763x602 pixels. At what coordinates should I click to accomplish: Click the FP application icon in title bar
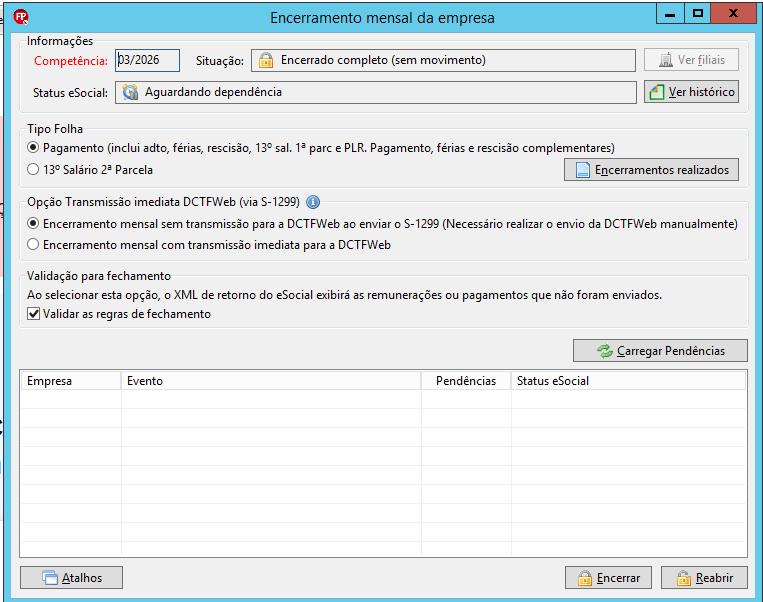[21, 18]
